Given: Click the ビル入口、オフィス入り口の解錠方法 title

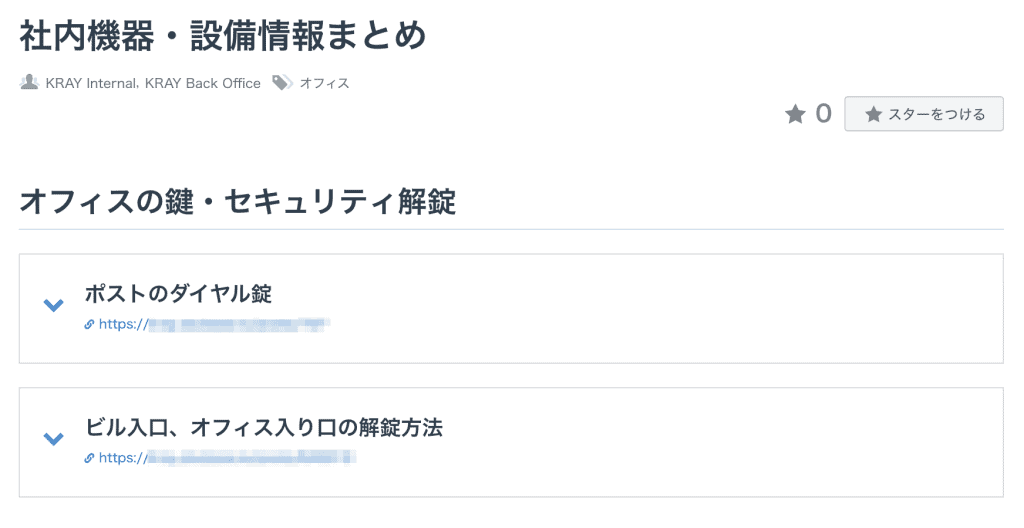Looking at the screenshot, I should 264,427.
